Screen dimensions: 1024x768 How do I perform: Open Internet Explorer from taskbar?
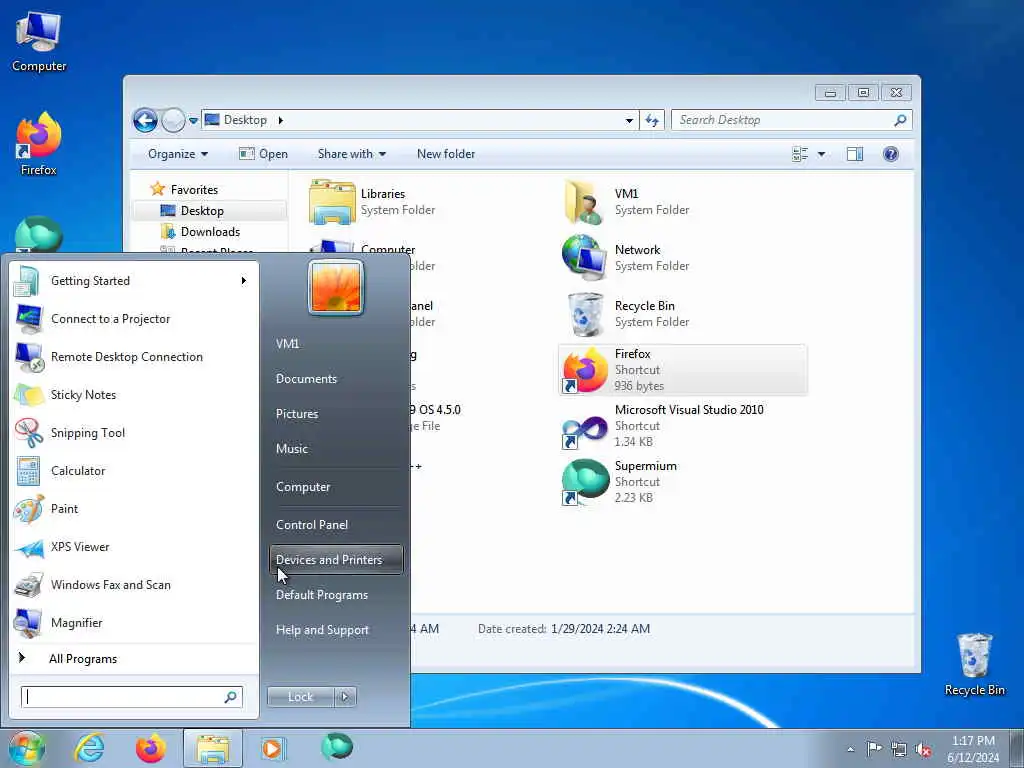point(89,748)
